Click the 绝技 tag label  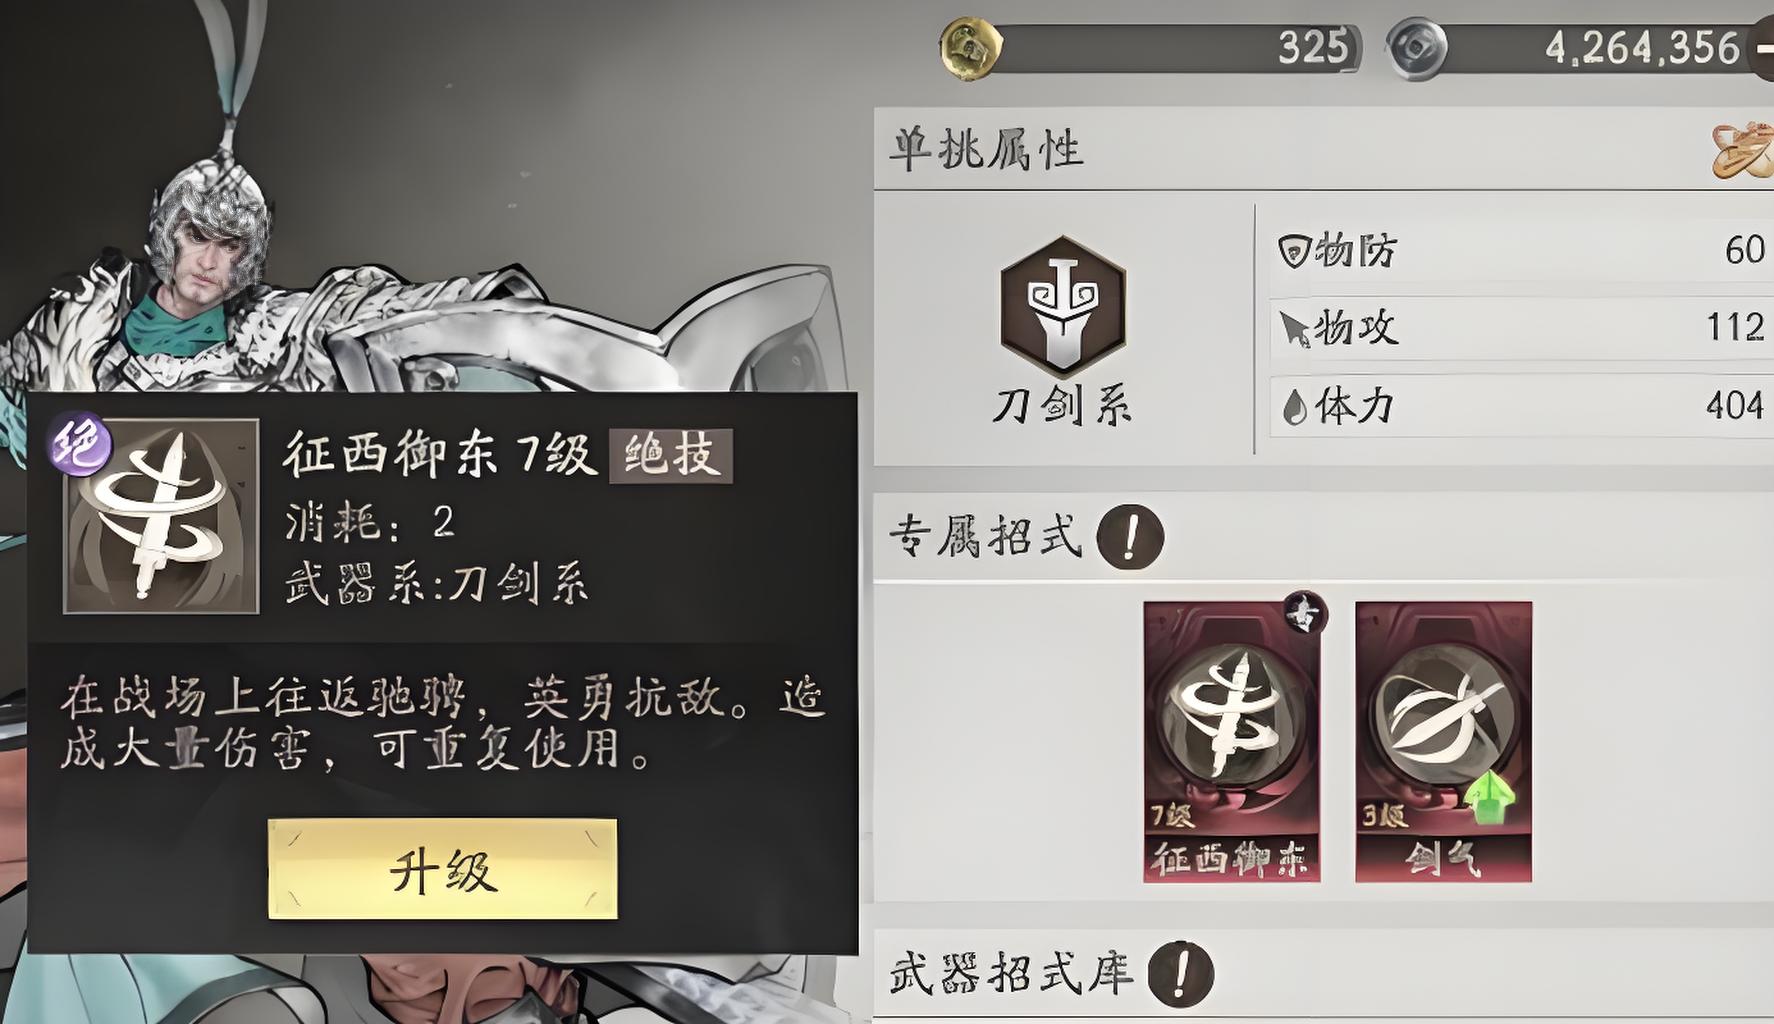[x=671, y=456]
